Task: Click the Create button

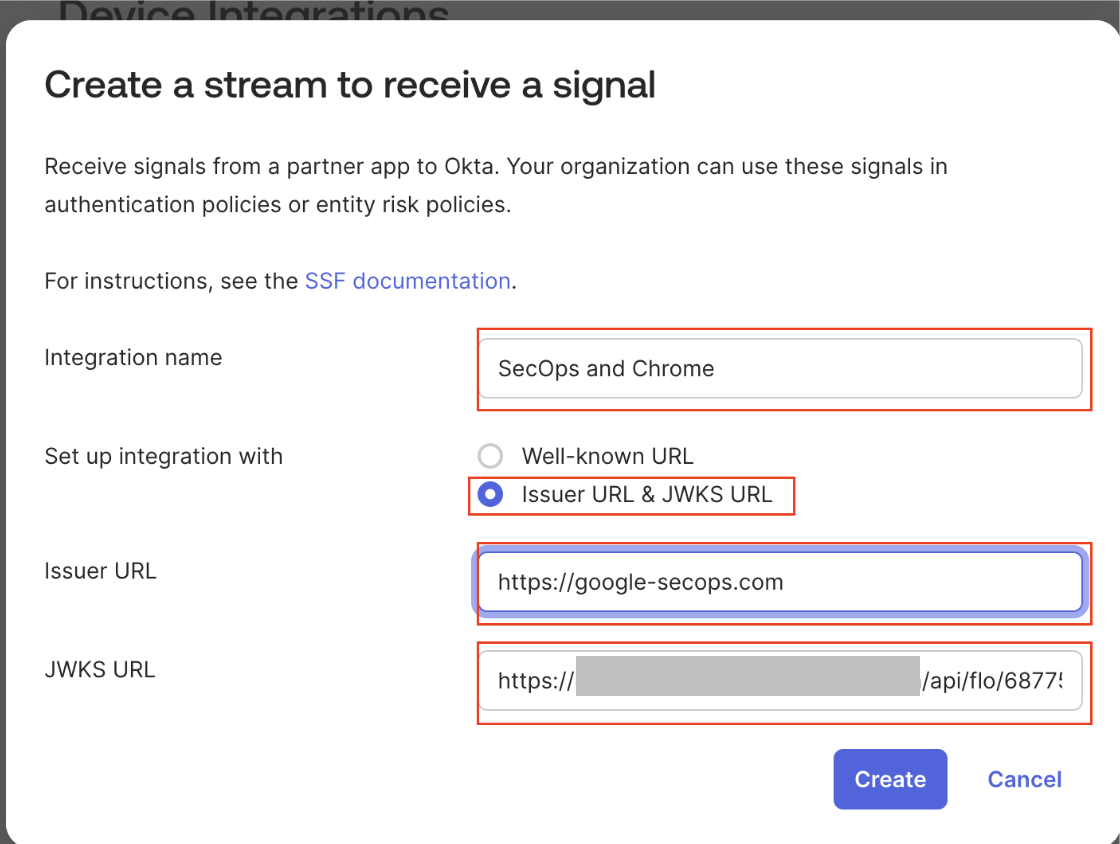Action: pyautogui.click(x=890, y=779)
